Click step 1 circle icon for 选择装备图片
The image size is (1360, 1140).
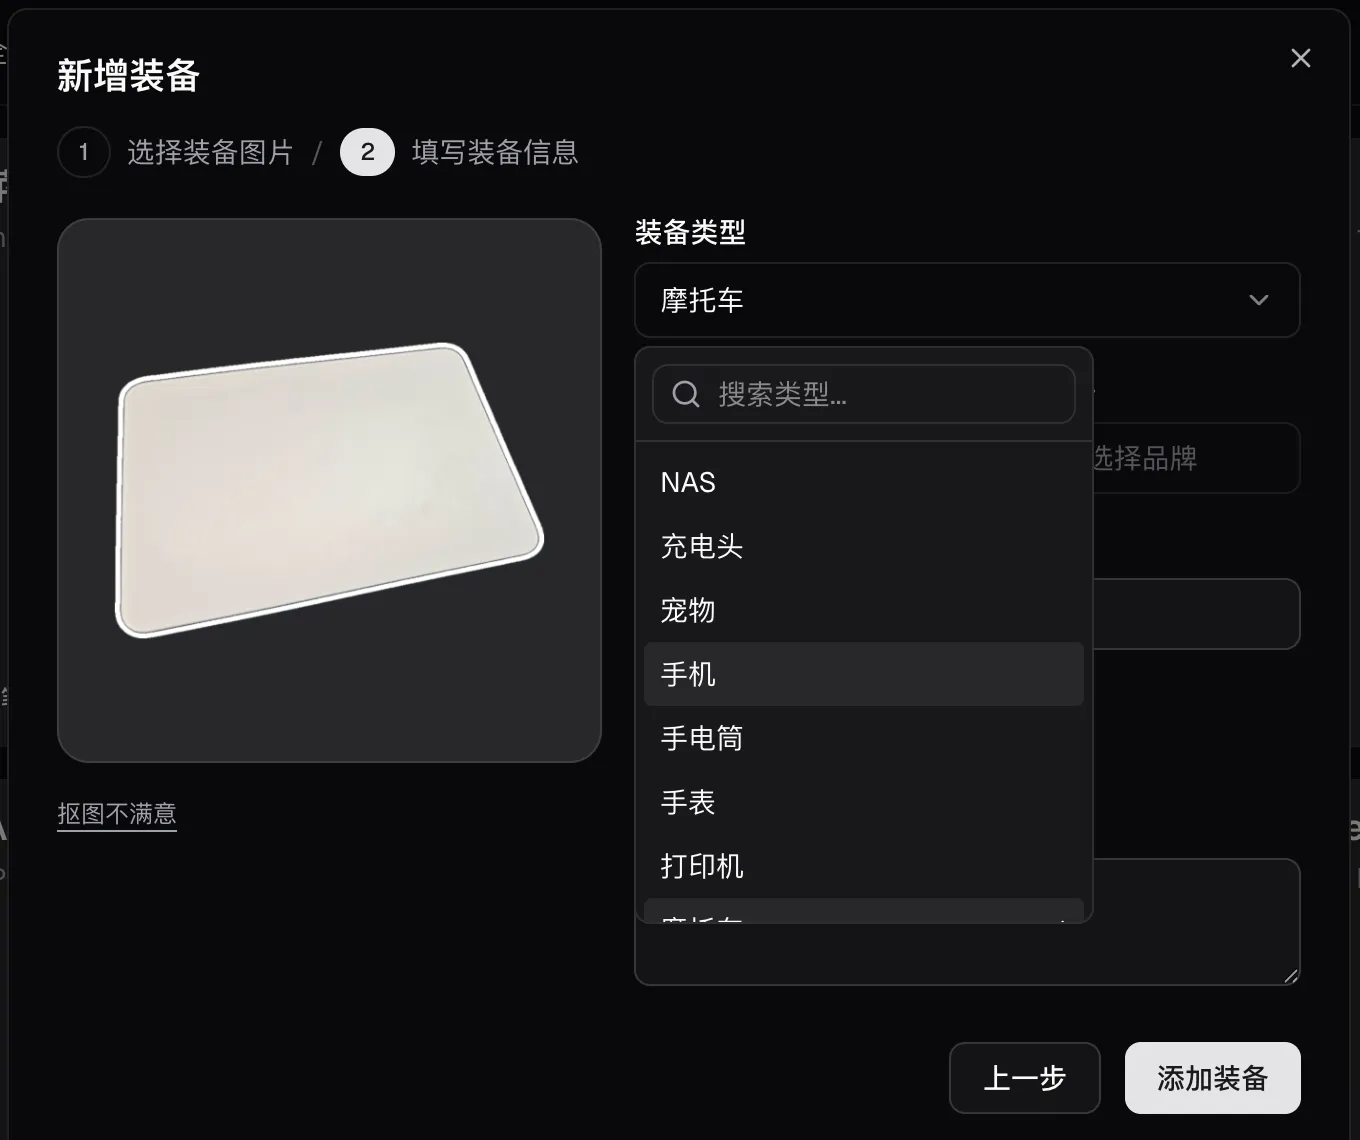tap(84, 152)
